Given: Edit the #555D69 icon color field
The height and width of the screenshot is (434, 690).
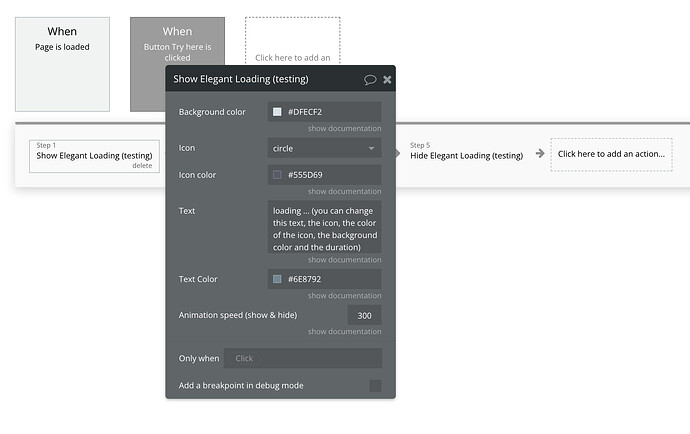Looking at the screenshot, I should click(324, 175).
